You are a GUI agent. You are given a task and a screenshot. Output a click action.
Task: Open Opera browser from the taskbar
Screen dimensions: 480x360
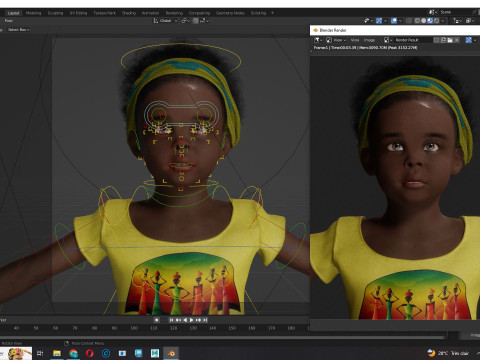(90, 353)
